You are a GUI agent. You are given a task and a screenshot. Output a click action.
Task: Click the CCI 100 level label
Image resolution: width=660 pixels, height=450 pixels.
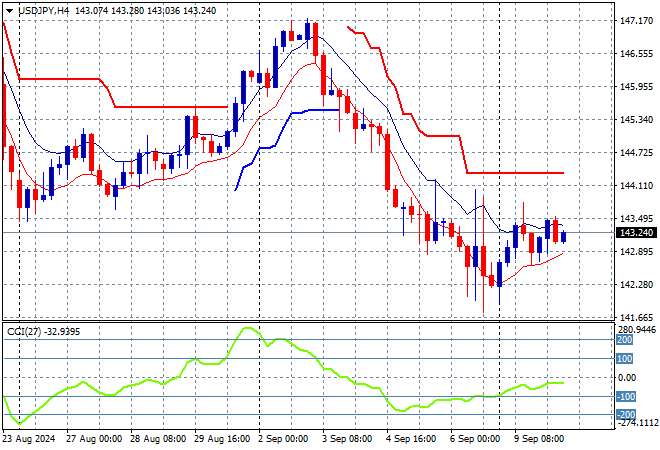coord(624,359)
